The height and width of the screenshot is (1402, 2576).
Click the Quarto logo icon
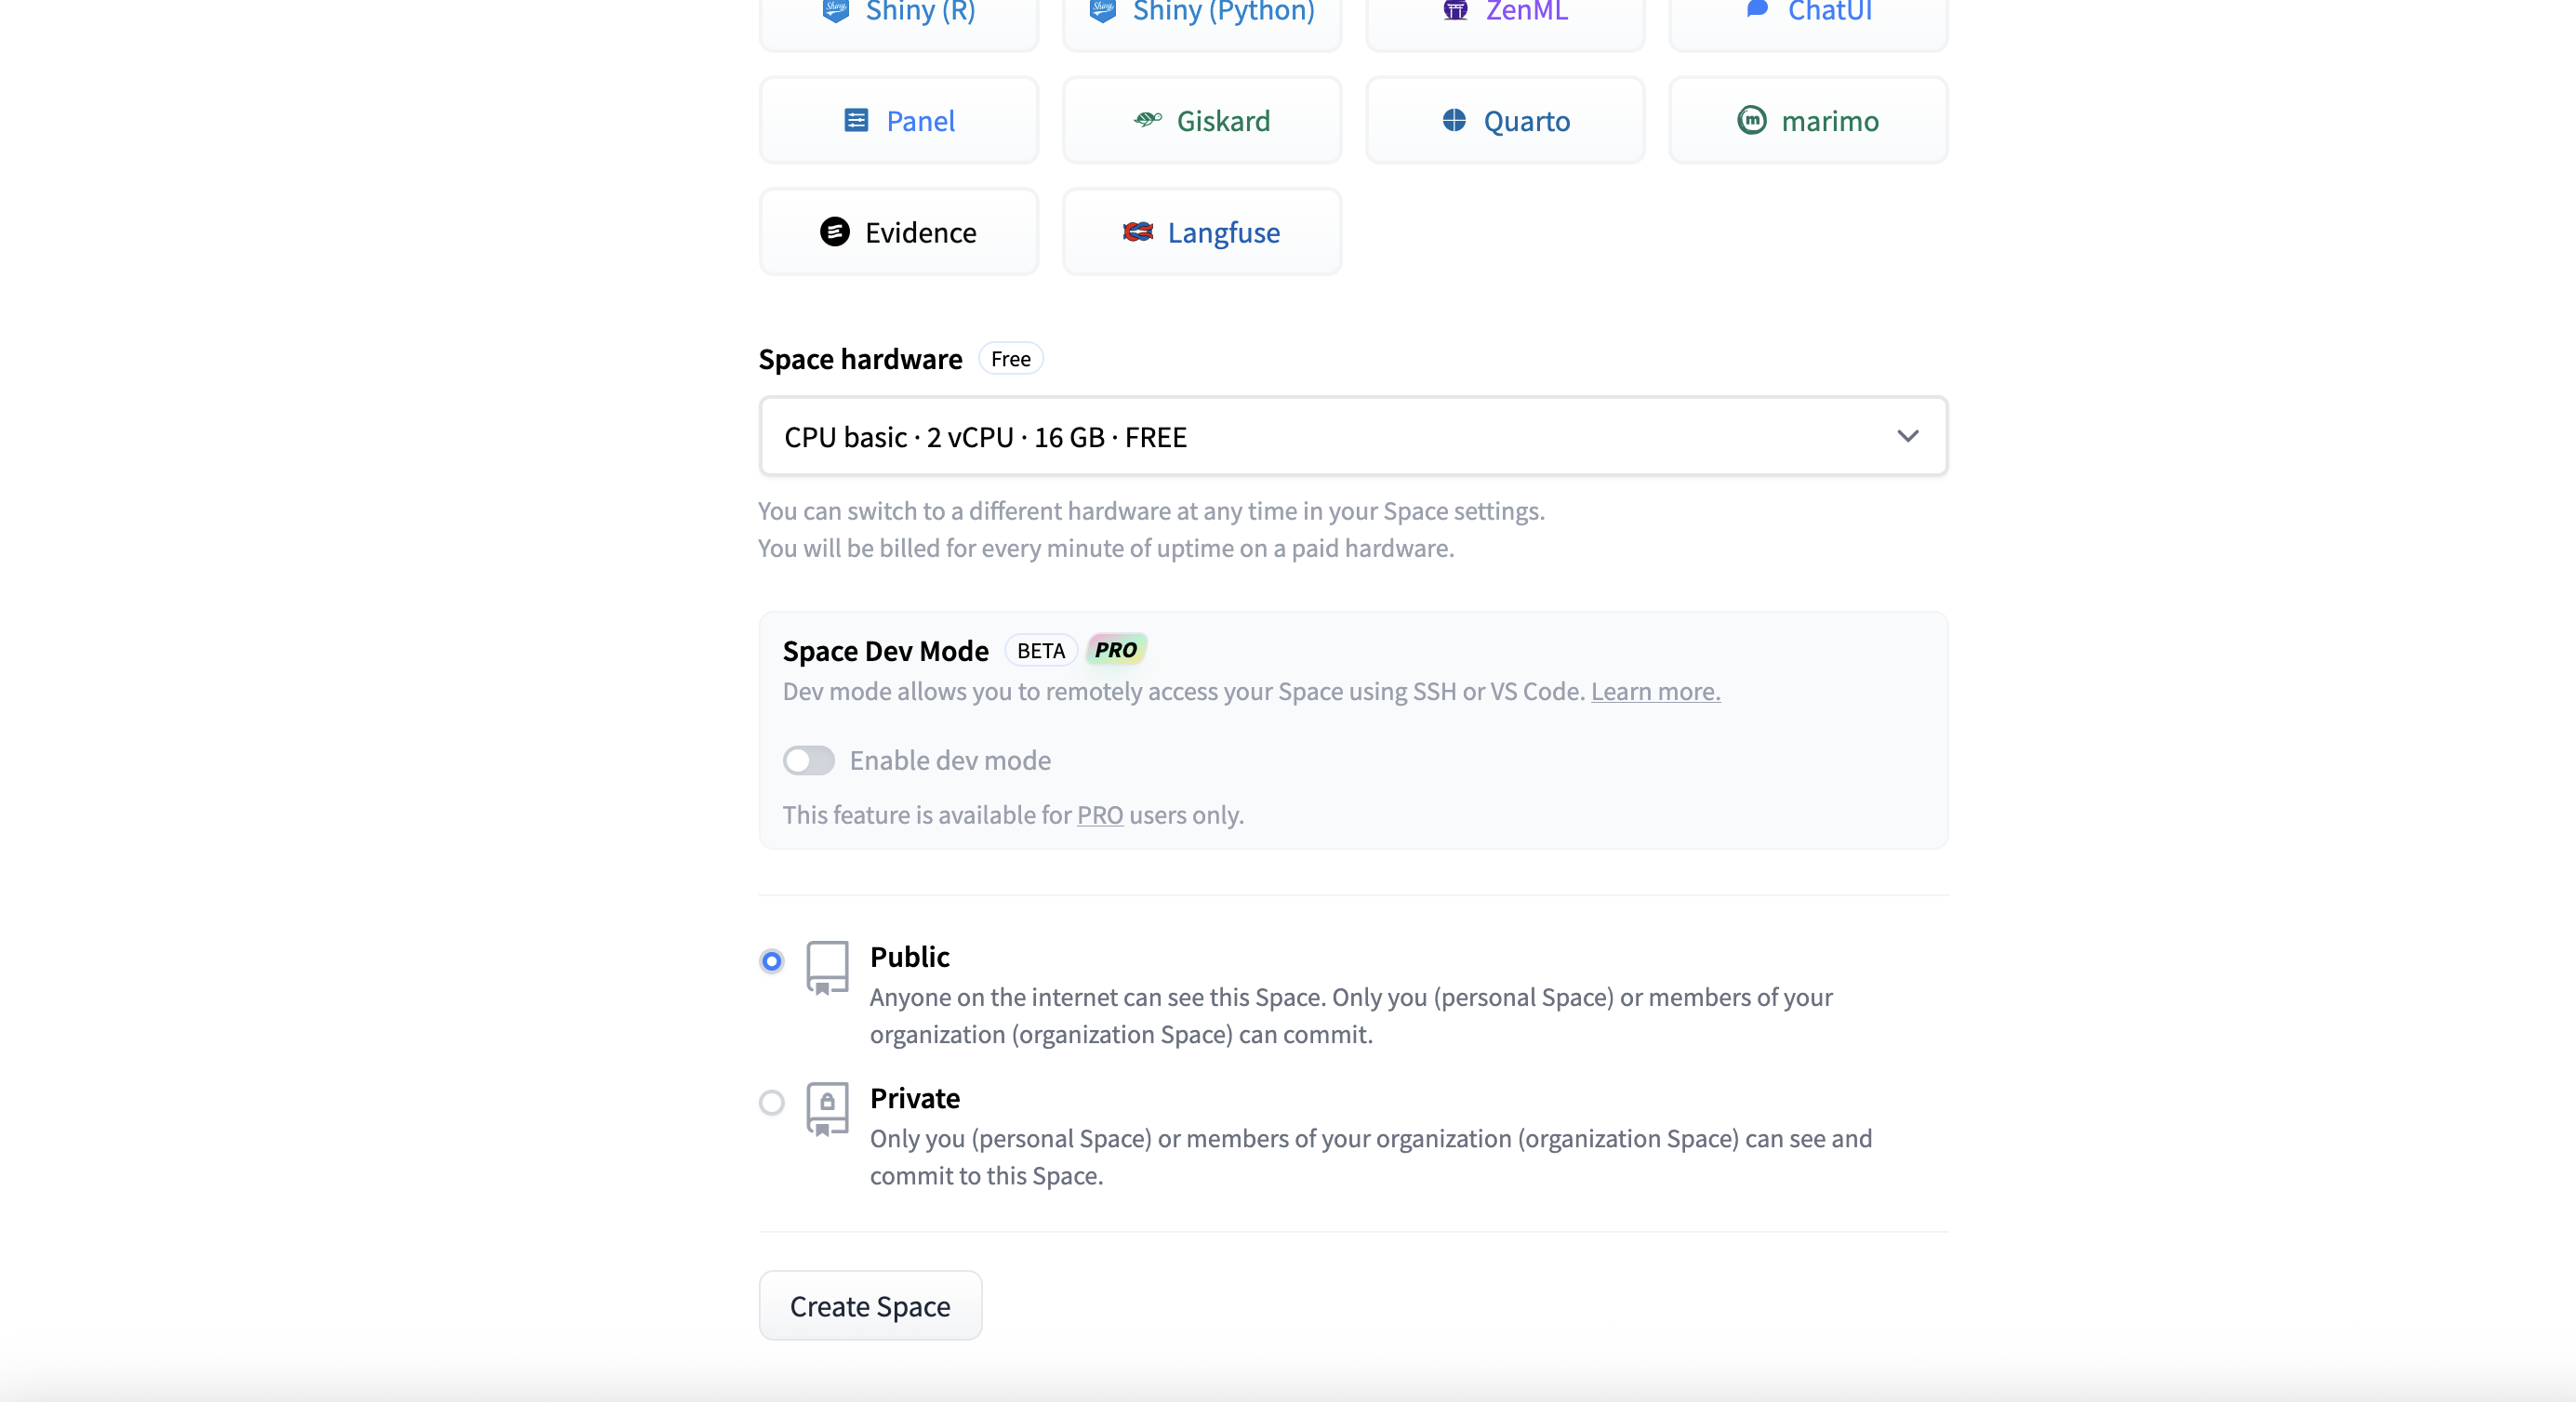pos(1454,120)
